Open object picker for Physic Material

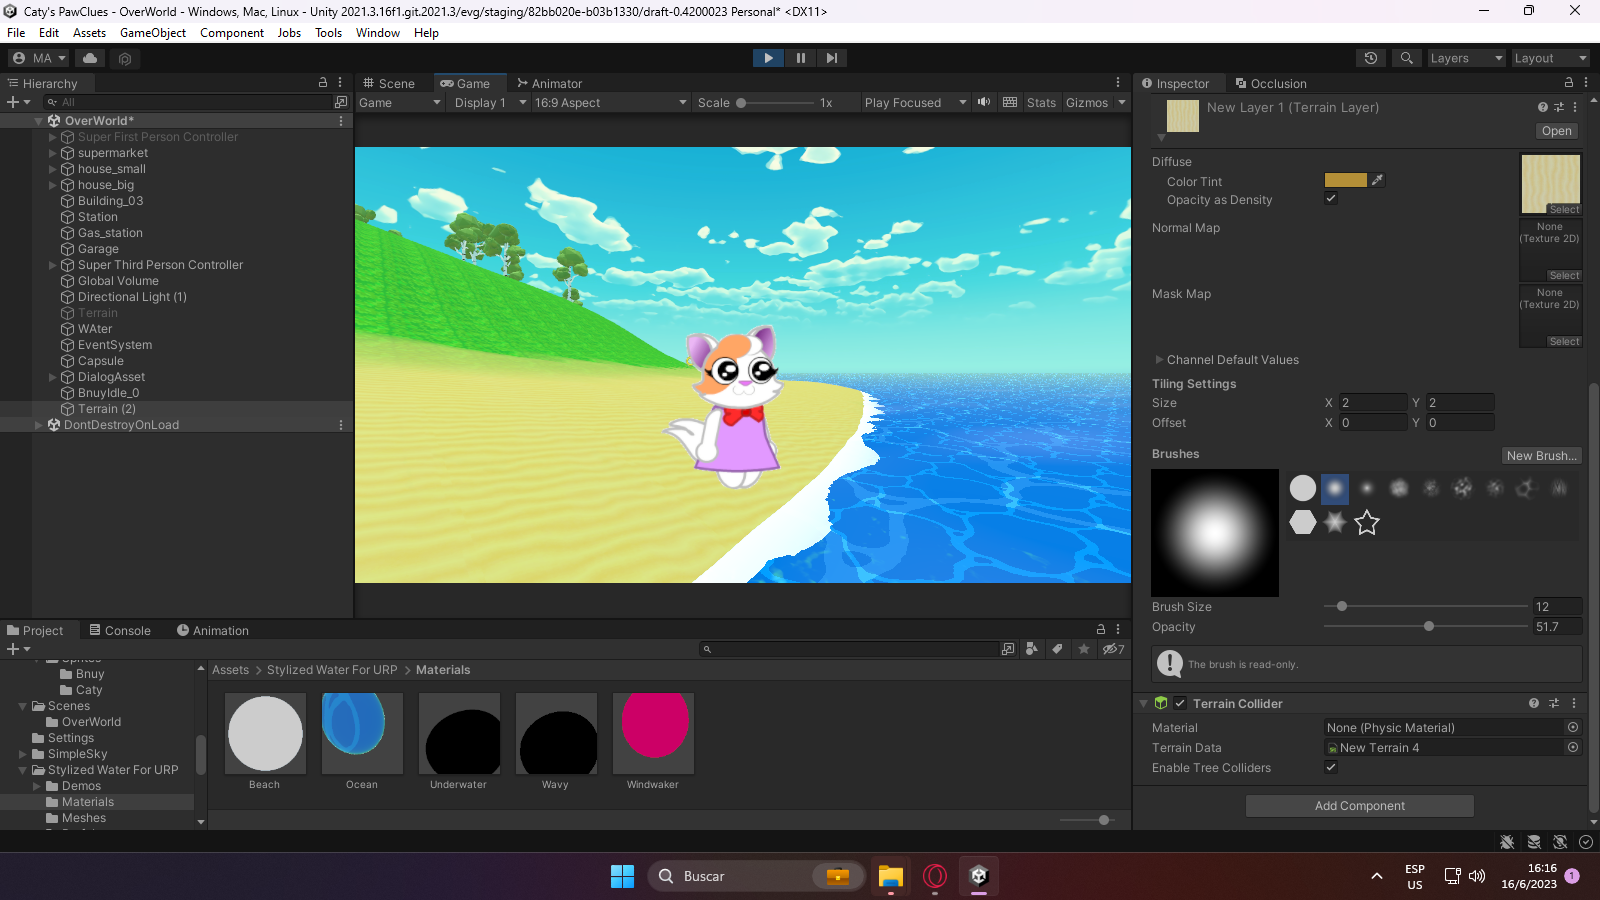pos(1573,727)
